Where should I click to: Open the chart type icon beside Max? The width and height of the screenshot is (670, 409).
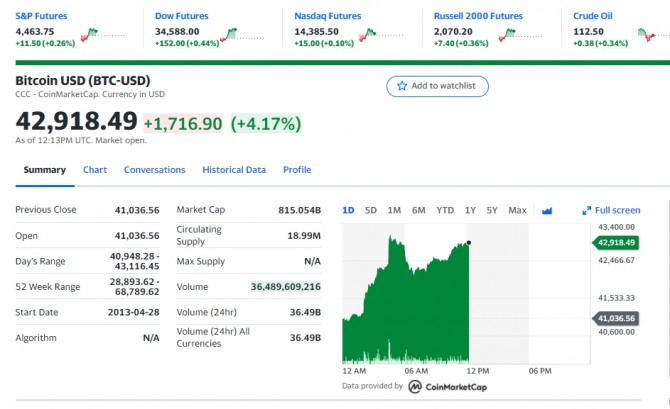click(x=547, y=211)
